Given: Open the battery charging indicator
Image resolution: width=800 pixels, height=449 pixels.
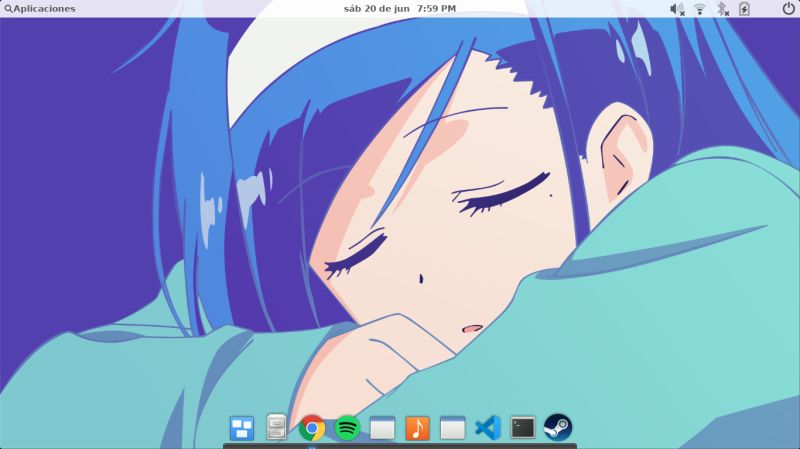Looking at the screenshot, I should pos(744,9).
